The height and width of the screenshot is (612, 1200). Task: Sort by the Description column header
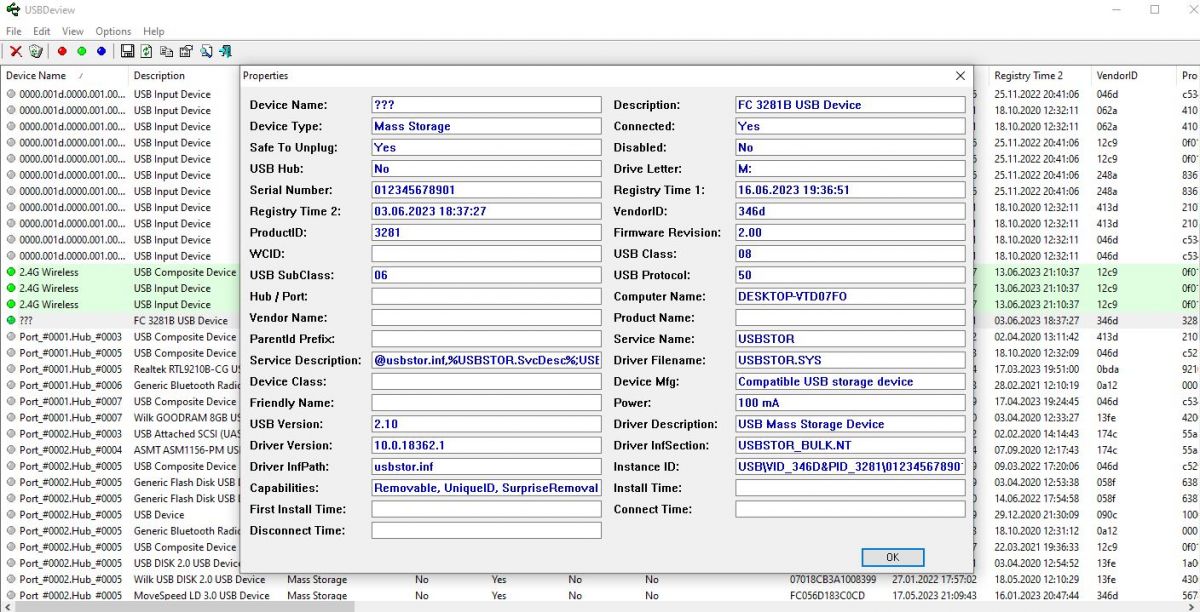185,75
